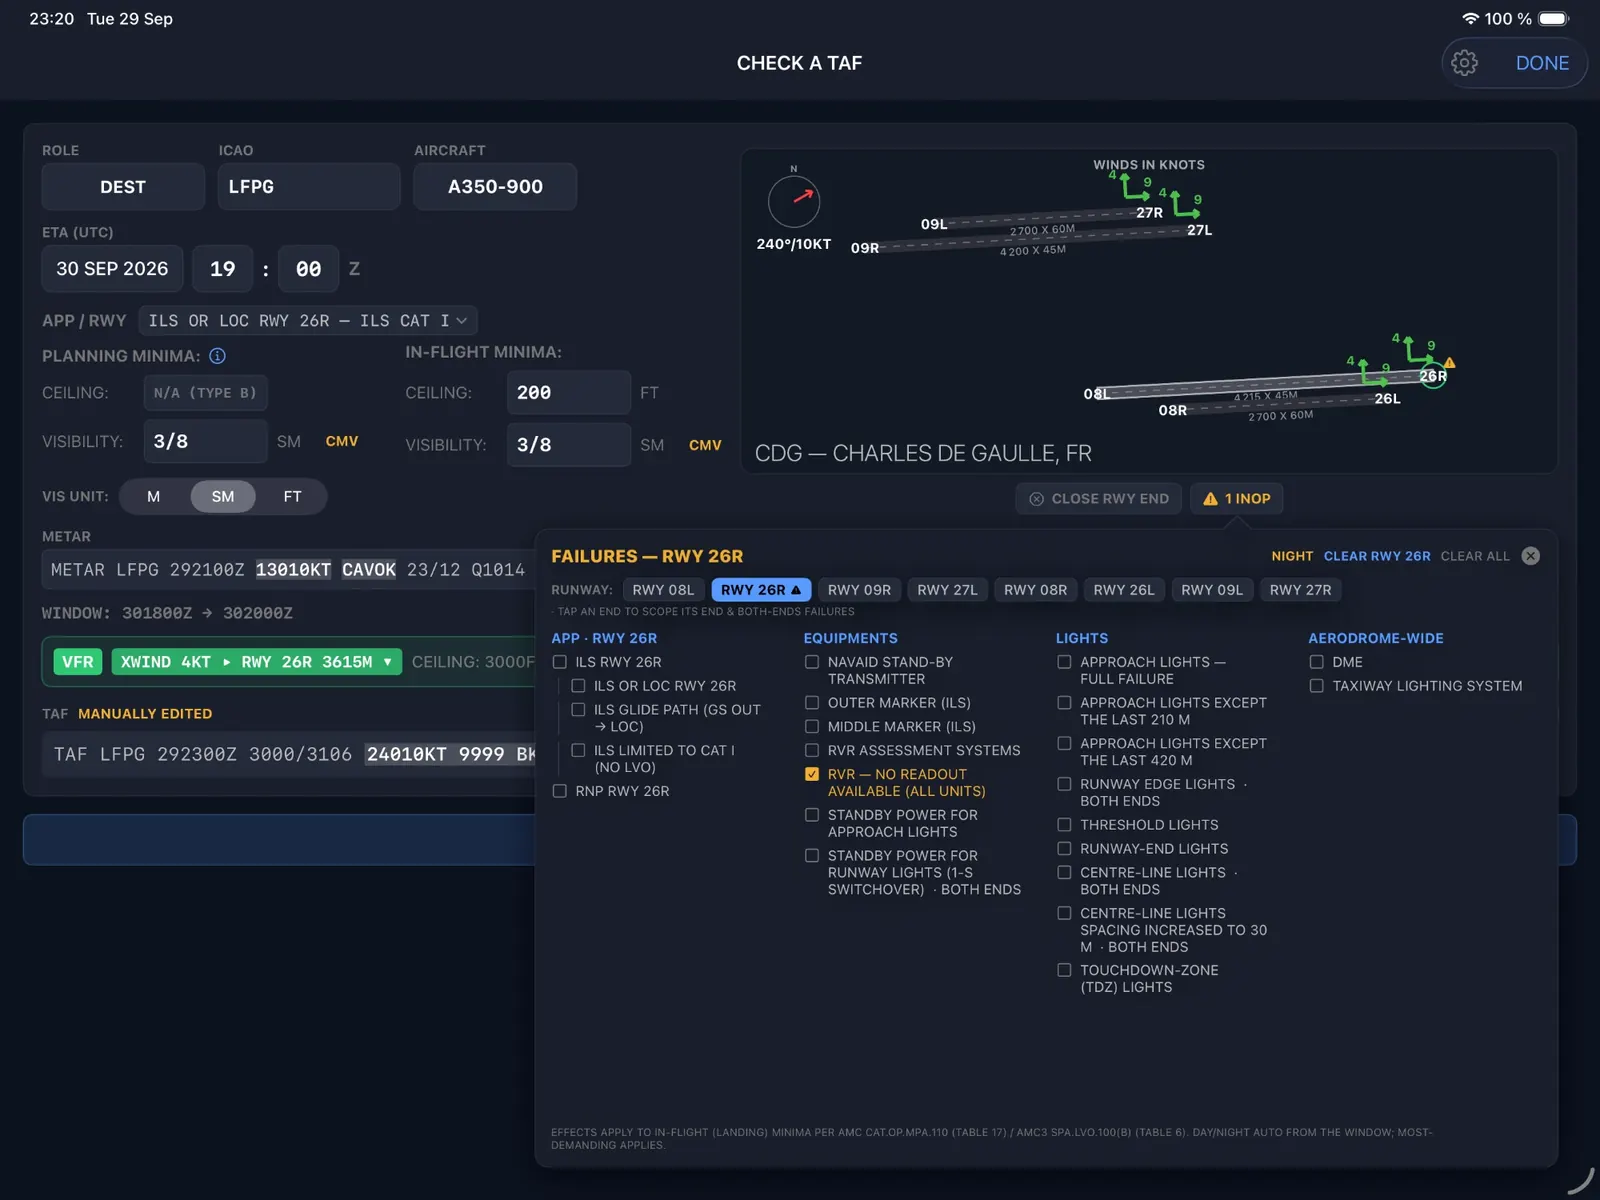
Task: Set visibility unit to M
Action: coord(153,496)
